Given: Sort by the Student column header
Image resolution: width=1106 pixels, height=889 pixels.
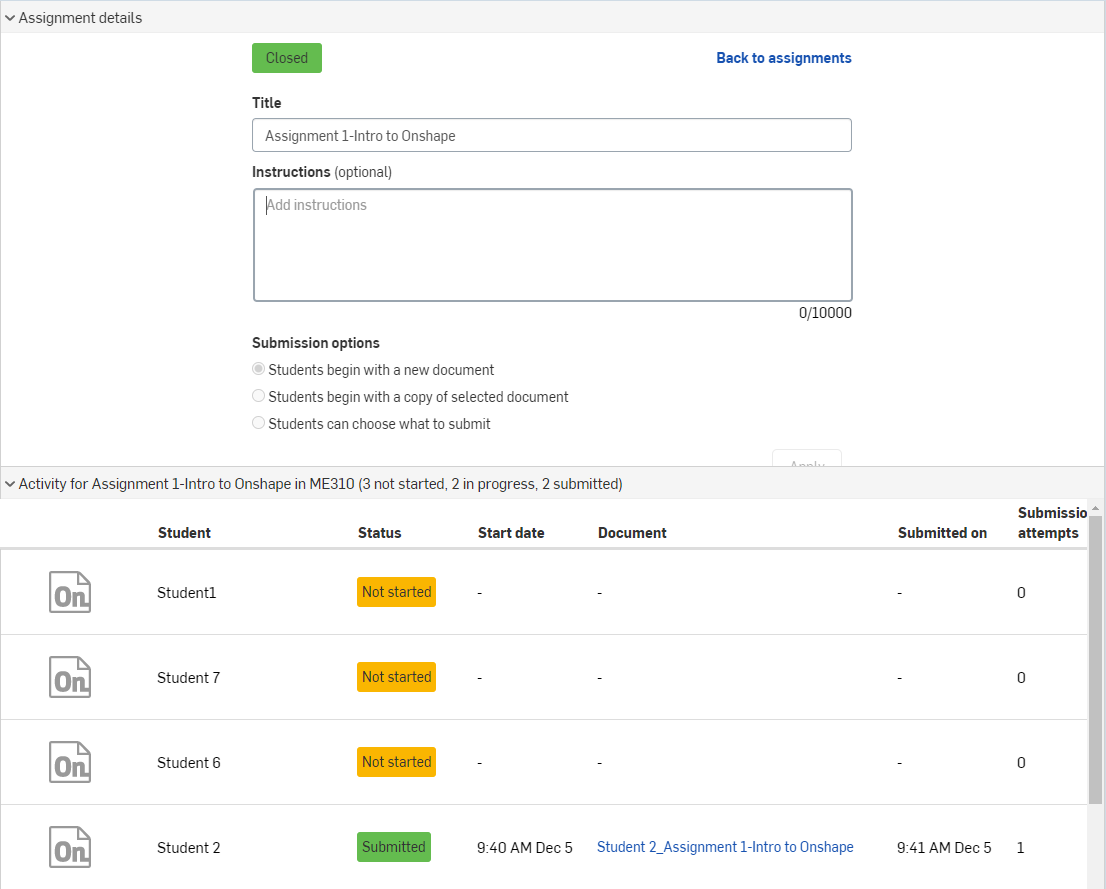Looking at the screenshot, I should (184, 533).
